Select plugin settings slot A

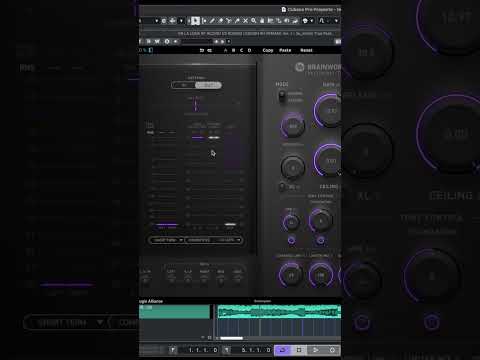point(226,50)
